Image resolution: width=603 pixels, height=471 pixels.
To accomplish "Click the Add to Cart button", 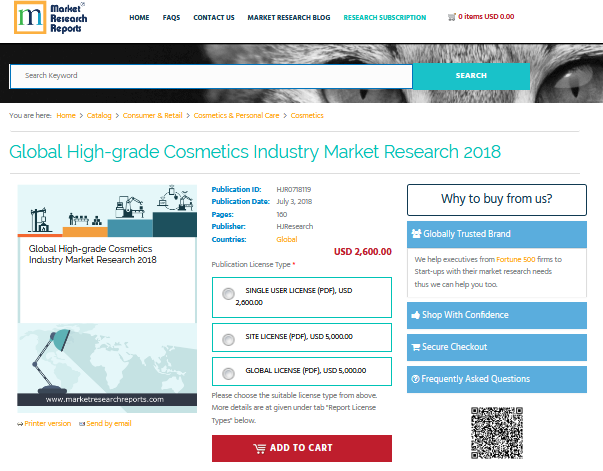I will (x=302, y=448).
